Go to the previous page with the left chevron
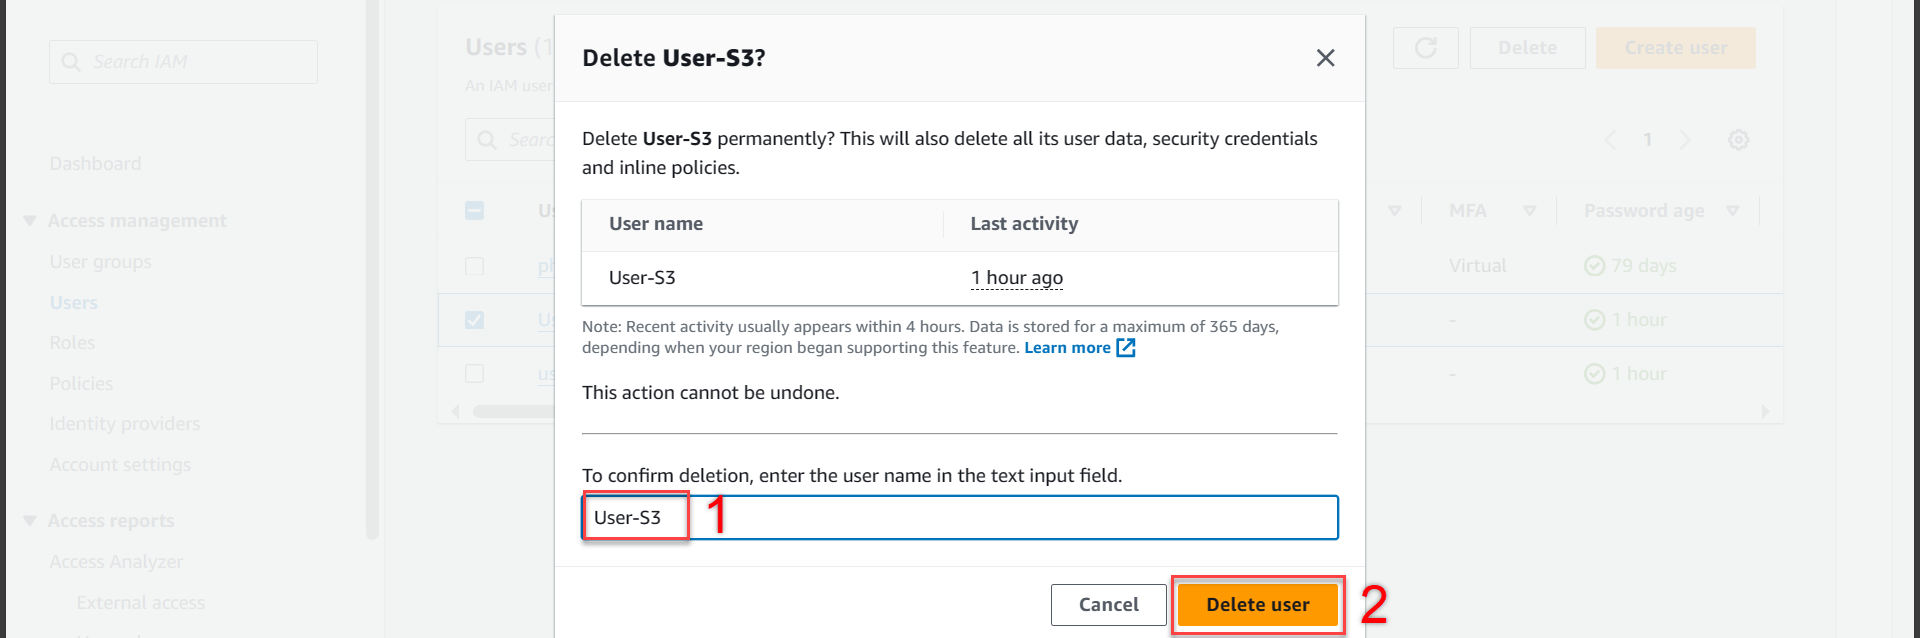Screen dimensions: 1920x638 pyautogui.click(x=1610, y=140)
